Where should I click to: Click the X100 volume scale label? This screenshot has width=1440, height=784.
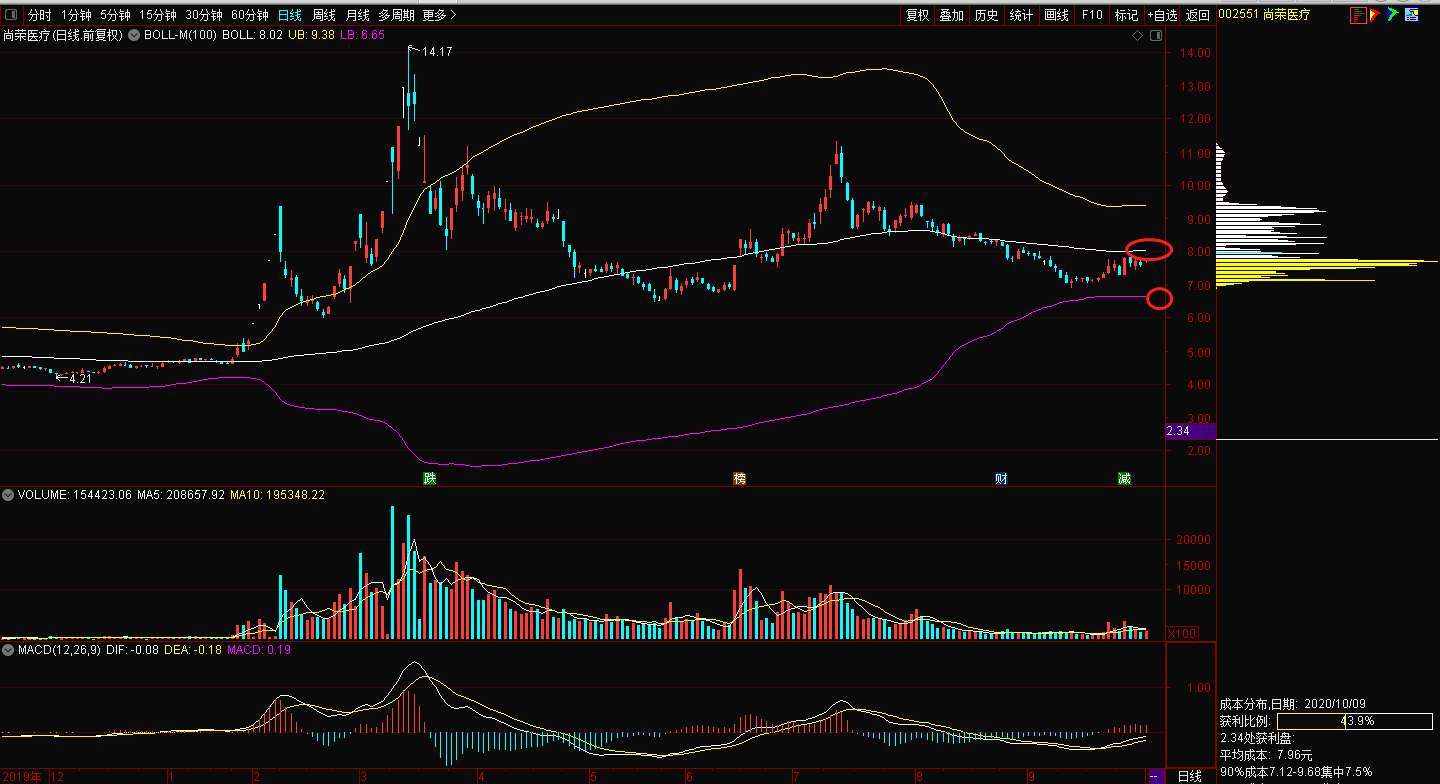[x=1184, y=634]
